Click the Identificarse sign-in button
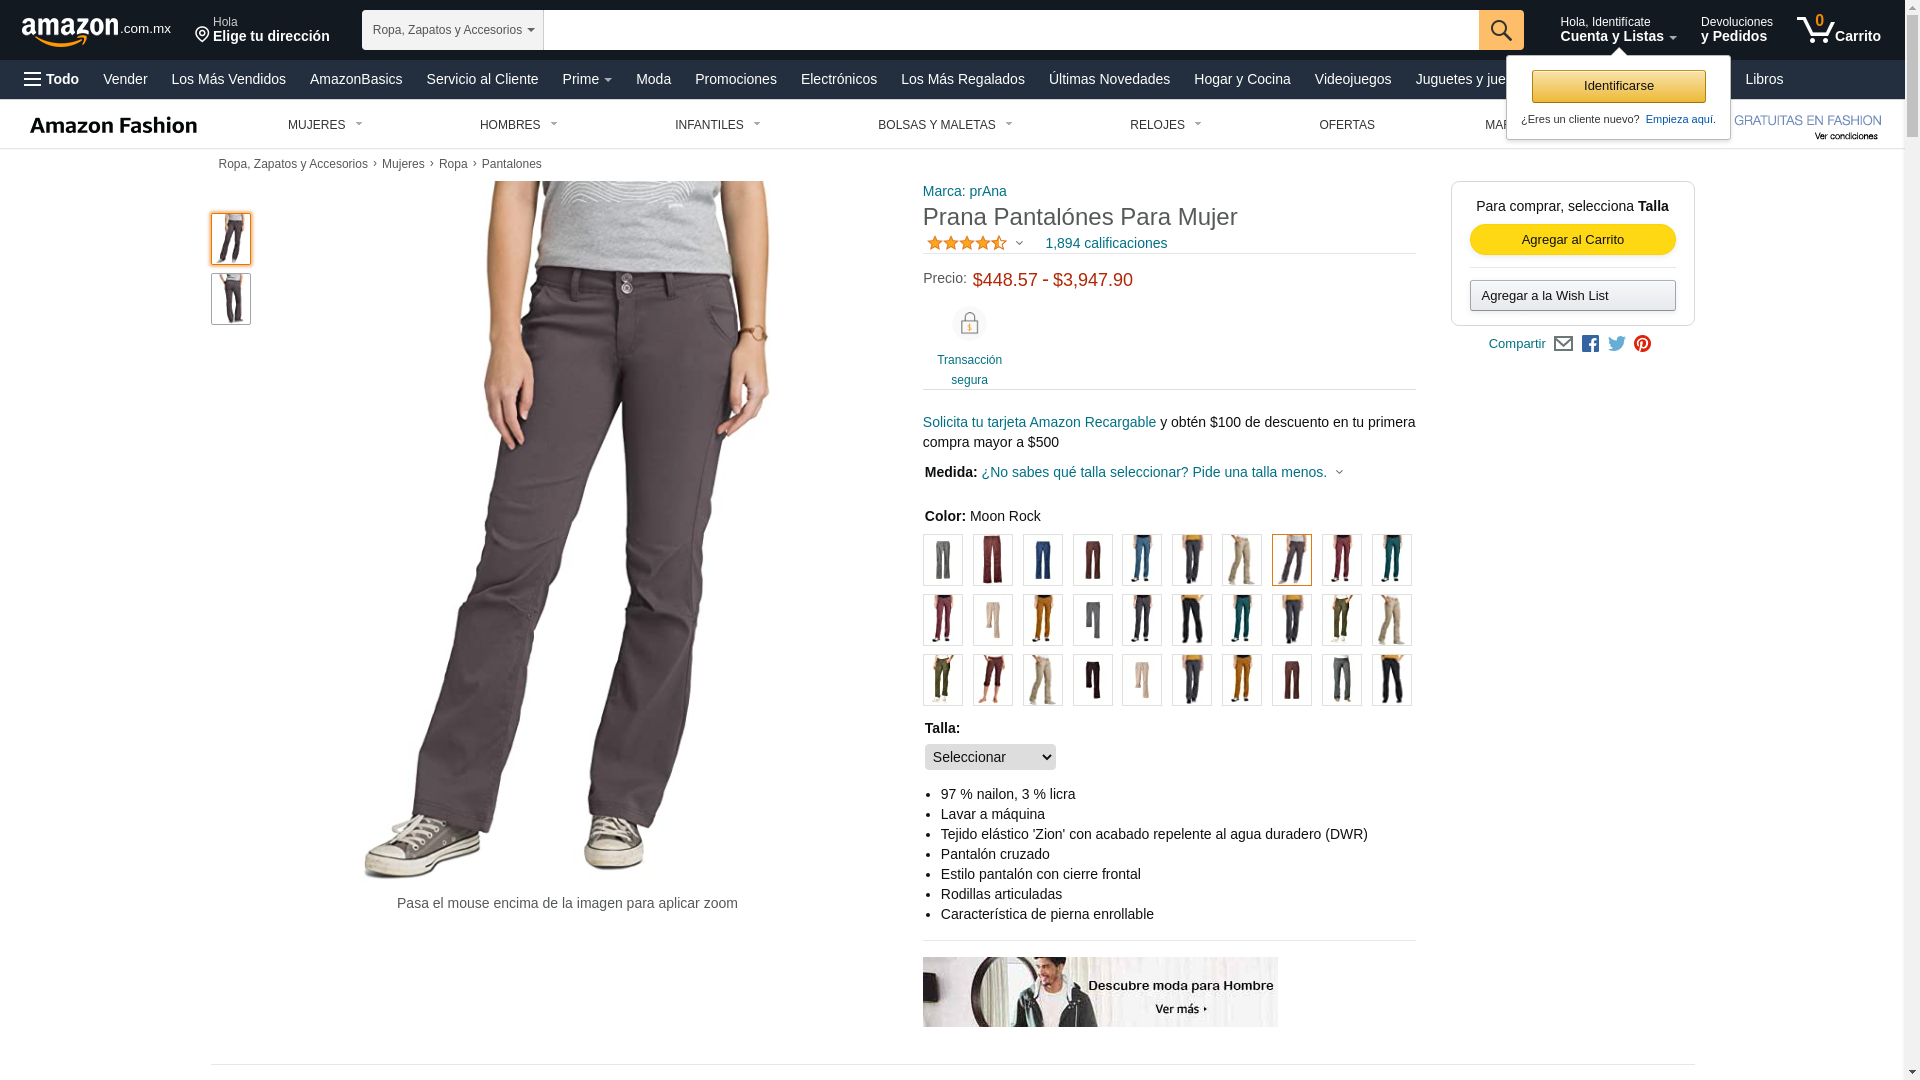 [x=1619, y=86]
